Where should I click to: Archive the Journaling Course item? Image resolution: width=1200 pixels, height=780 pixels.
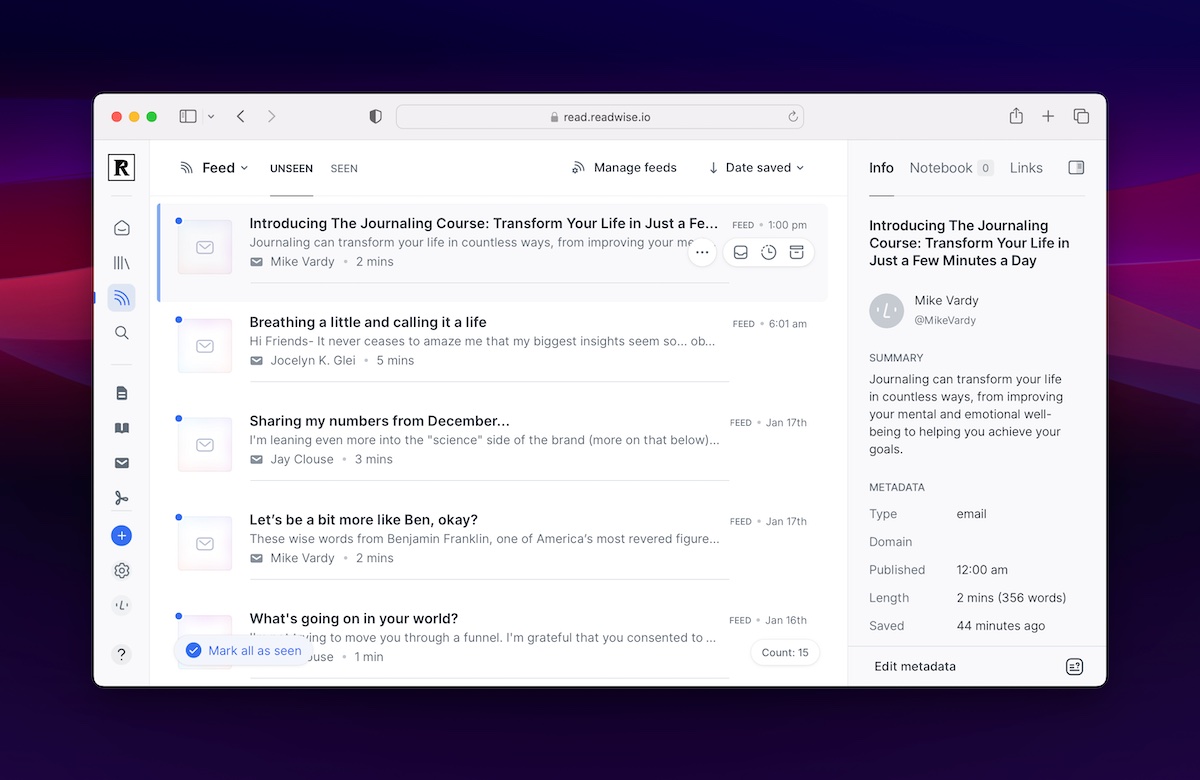[x=797, y=253]
